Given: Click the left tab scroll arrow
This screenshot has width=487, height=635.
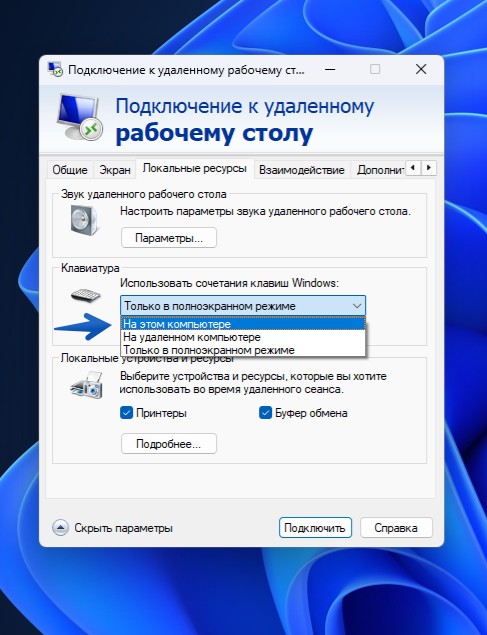Looking at the screenshot, I should click(413, 167).
